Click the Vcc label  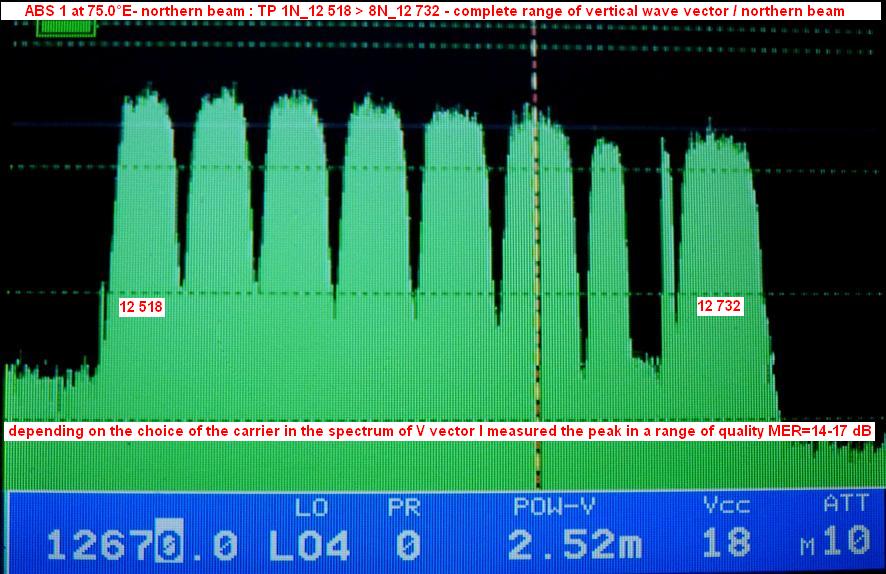(x=726, y=507)
